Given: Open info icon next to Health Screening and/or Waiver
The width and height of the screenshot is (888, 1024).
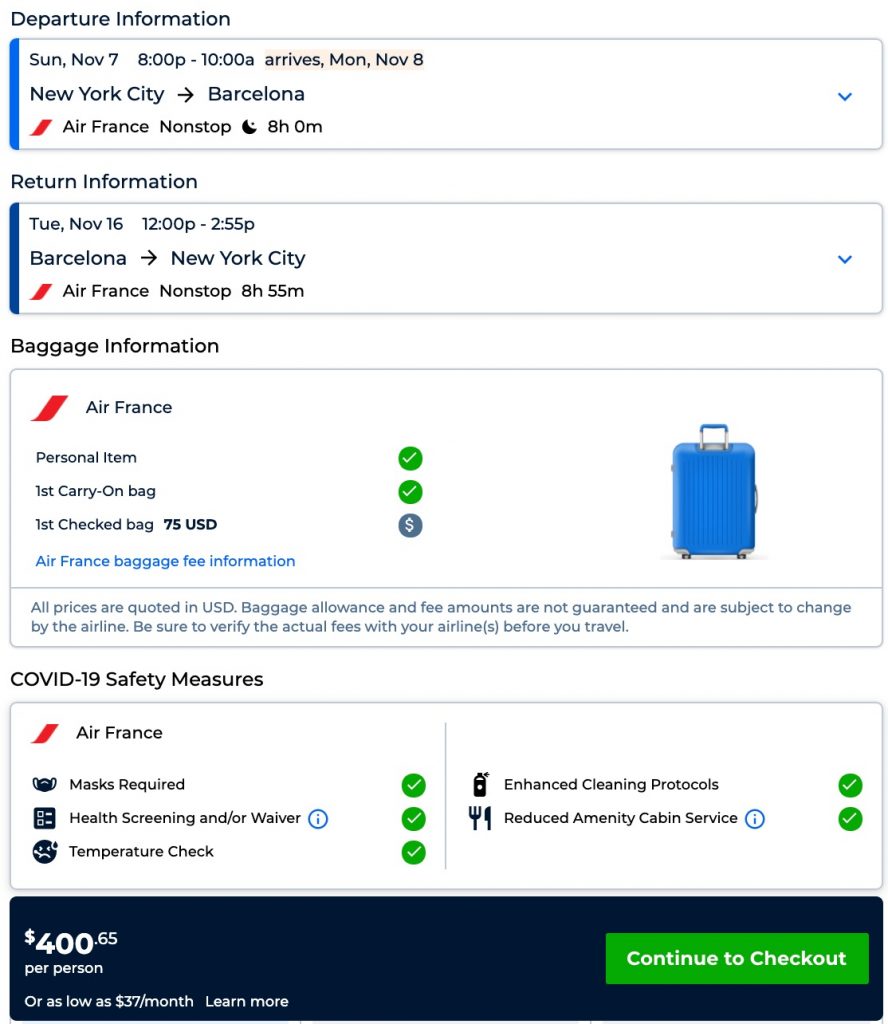Looking at the screenshot, I should pyautogui.click(x=318, y=819).
